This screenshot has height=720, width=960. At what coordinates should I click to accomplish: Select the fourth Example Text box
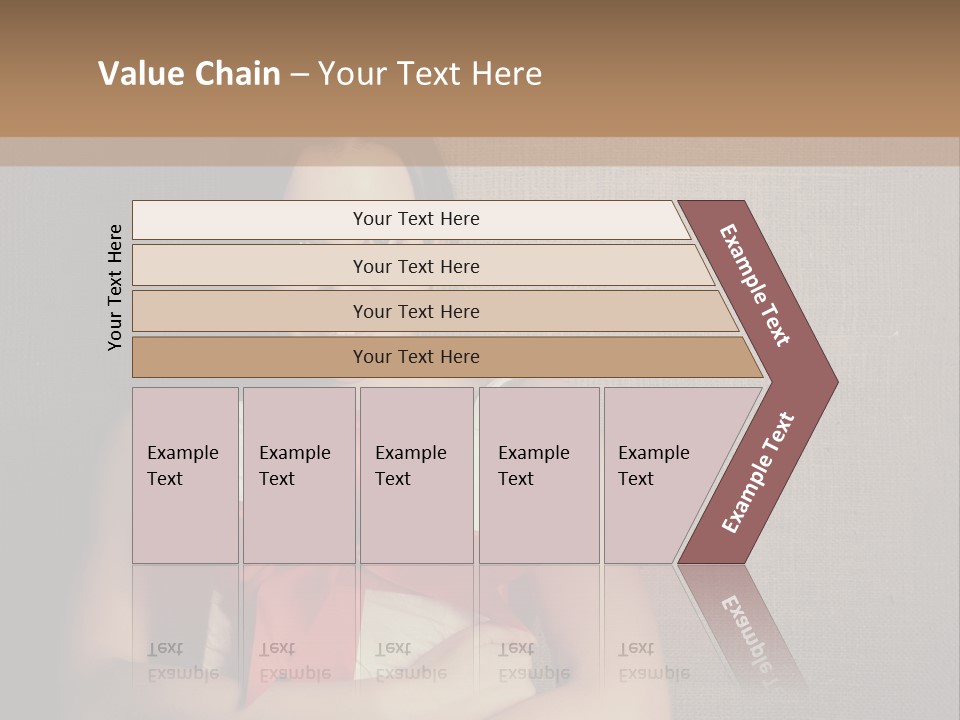click(x=538, y=475)
